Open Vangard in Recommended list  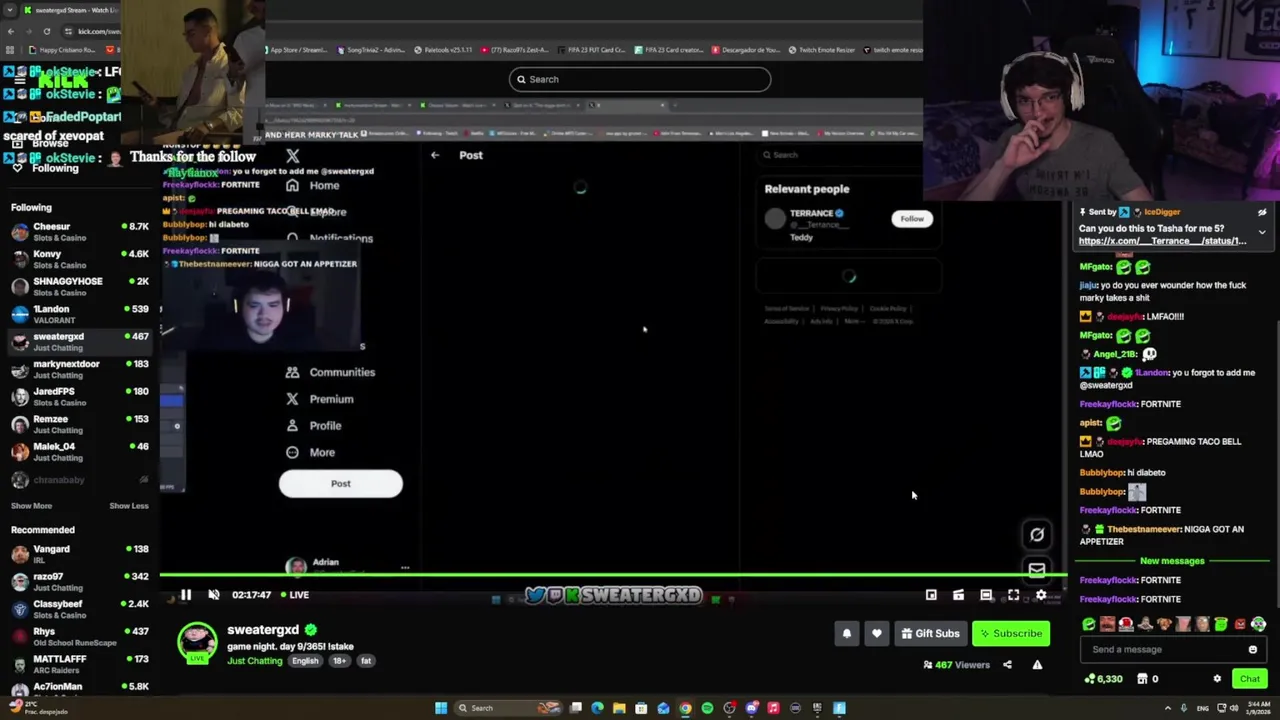pyautogui.click(x=78, y=554)
